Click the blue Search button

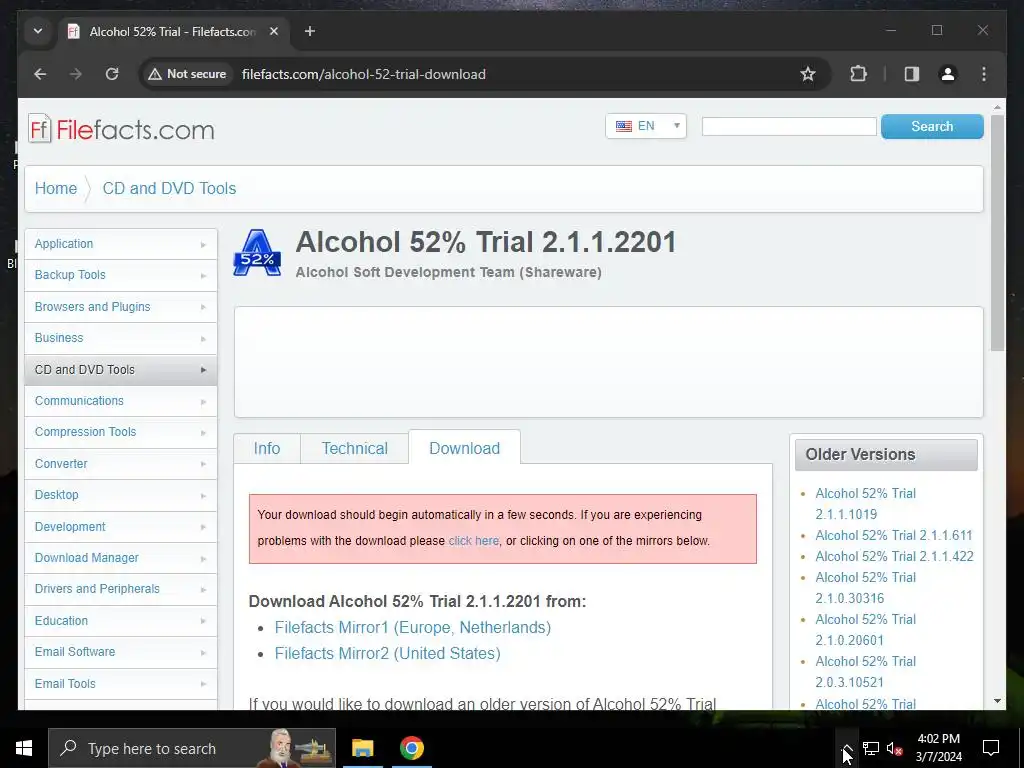932,126
